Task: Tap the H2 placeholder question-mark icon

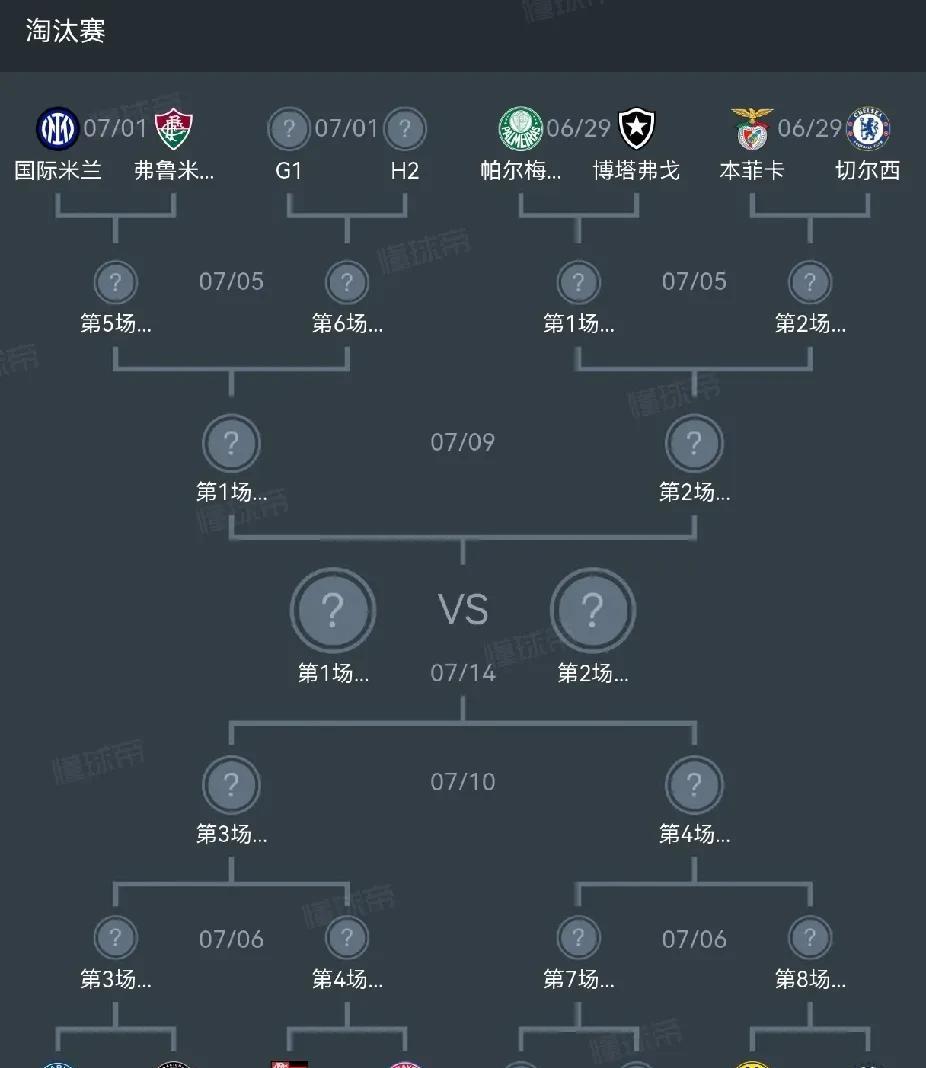Action: [404, 129]
